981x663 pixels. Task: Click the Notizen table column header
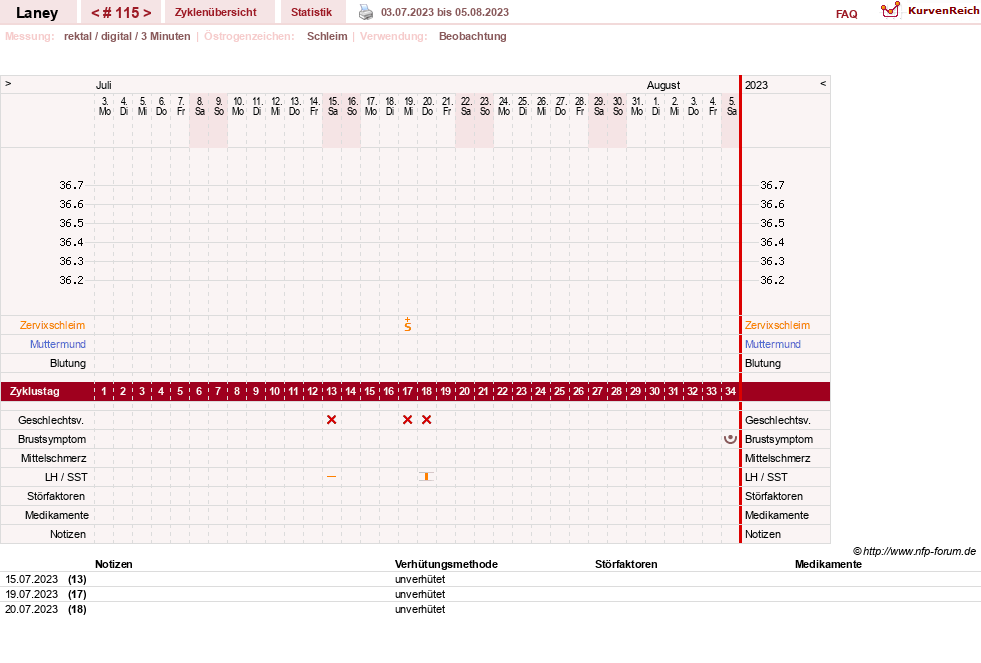coord(114,564)
